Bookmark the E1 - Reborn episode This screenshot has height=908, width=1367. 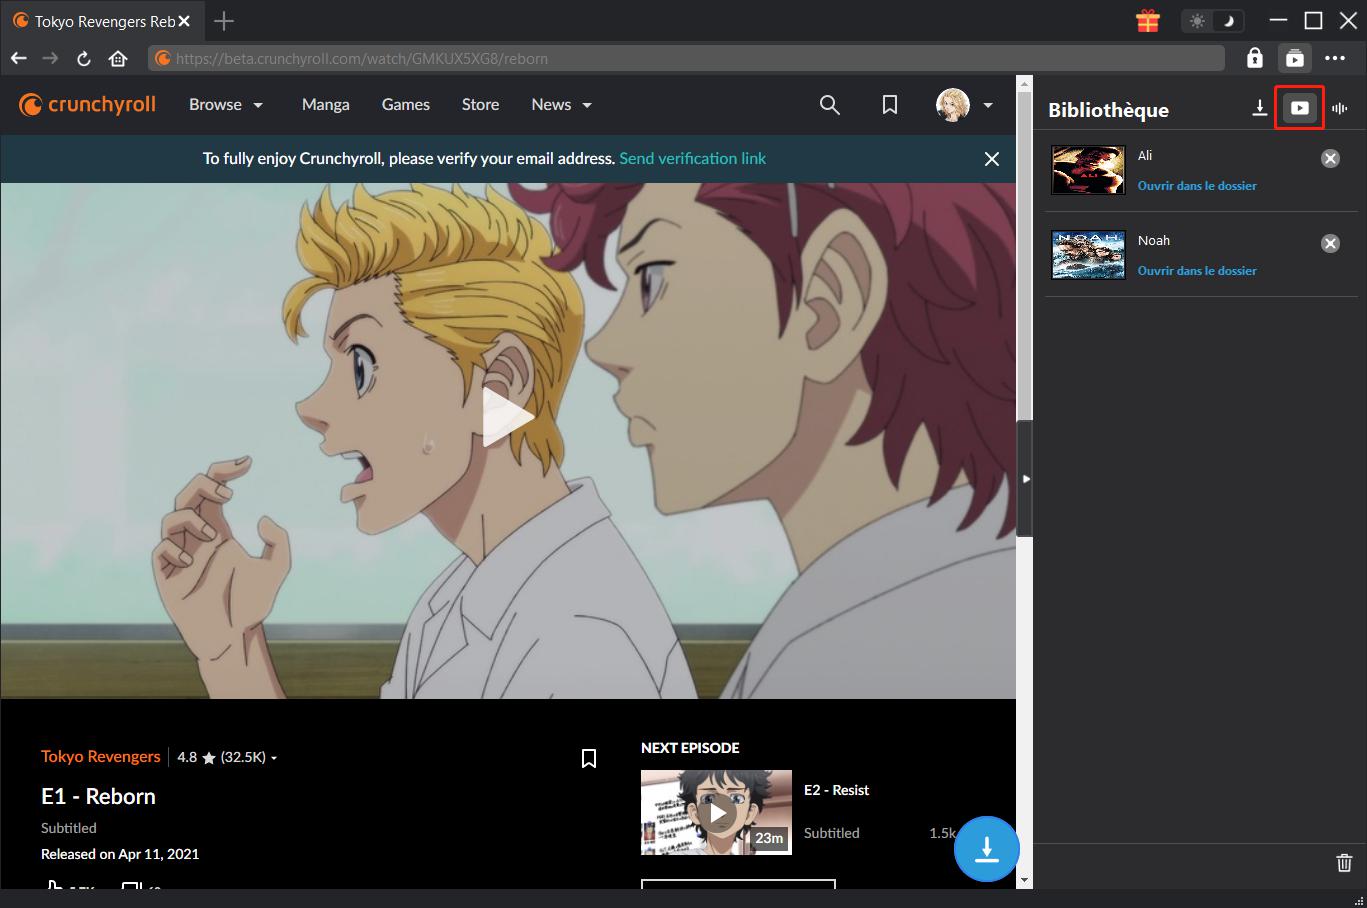click(x=589, y=759)
